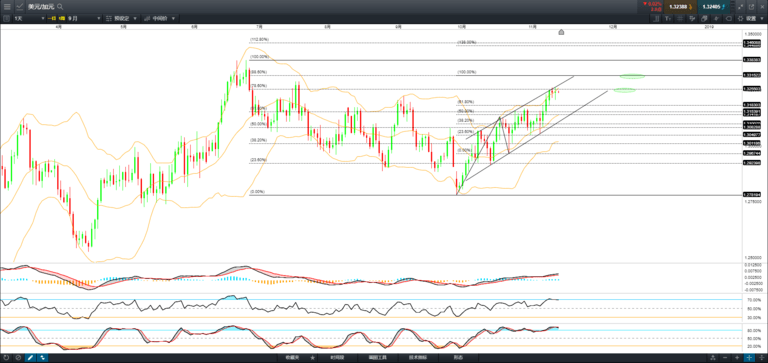Click the (112.80%) Fibonacci level label
768x363 pixels.
(260, 39)
